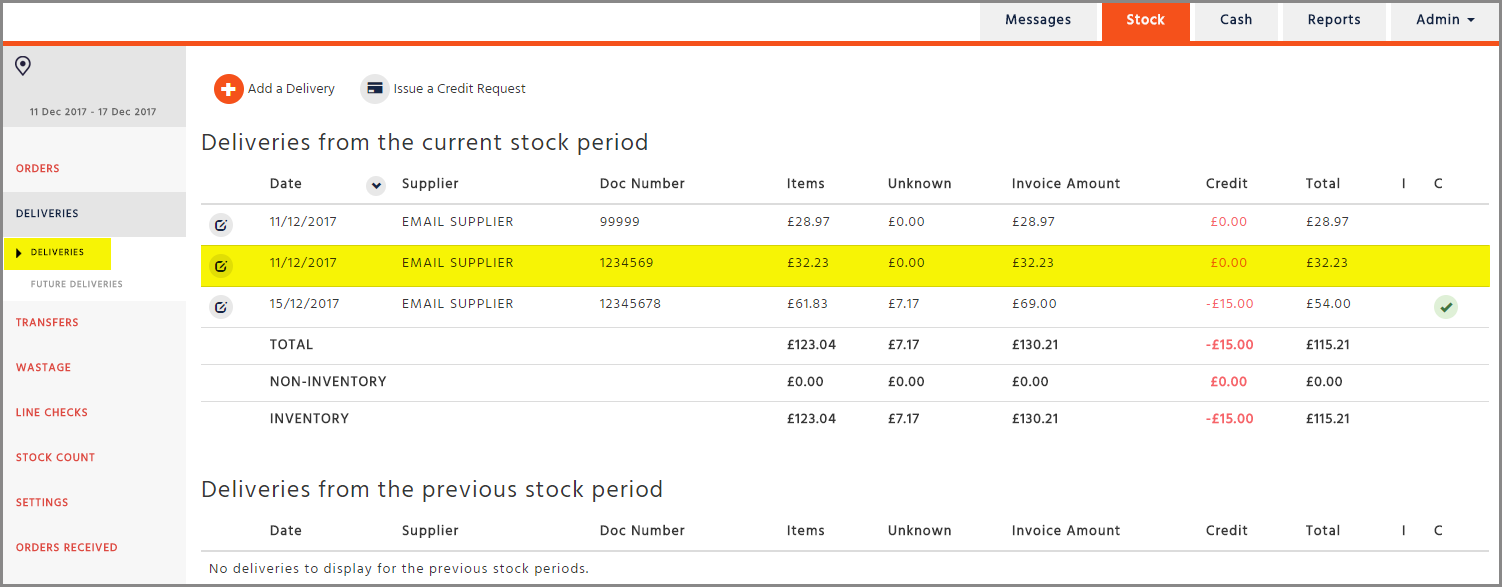Switch to the Messages tab
The image size is (1502, 587).
tap(1038, 20)
